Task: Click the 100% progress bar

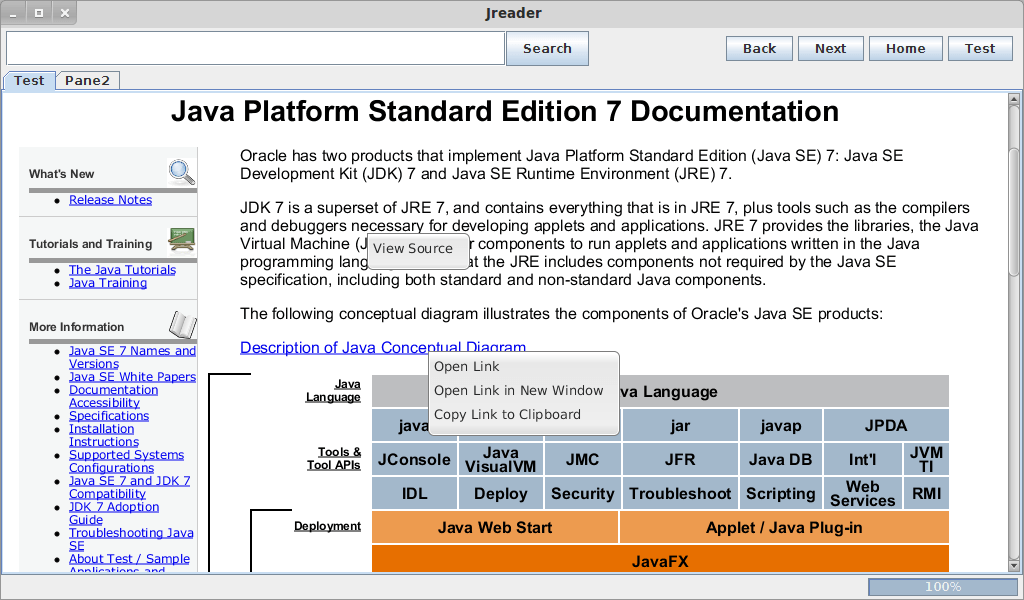Action: (x=944, y=587)
